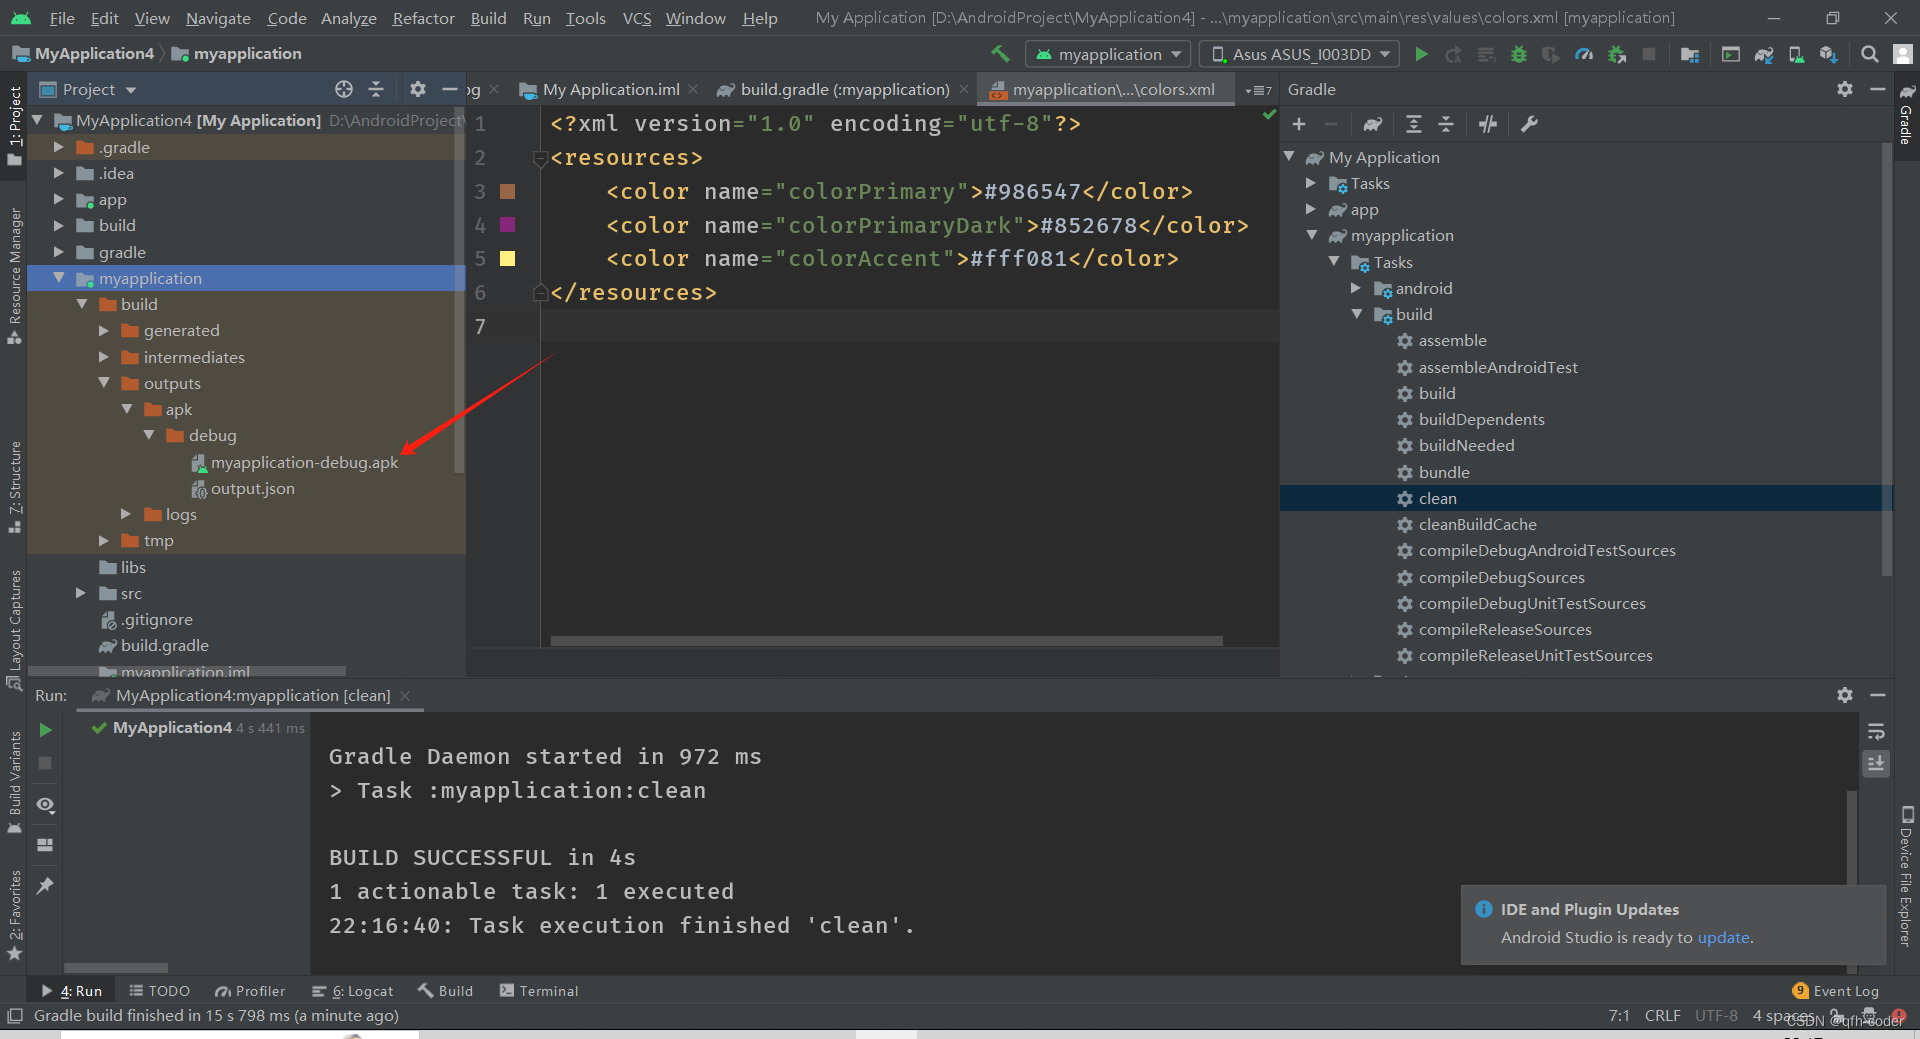
Task: Expand app node in Gradle panel
Action: (1311, 209)
